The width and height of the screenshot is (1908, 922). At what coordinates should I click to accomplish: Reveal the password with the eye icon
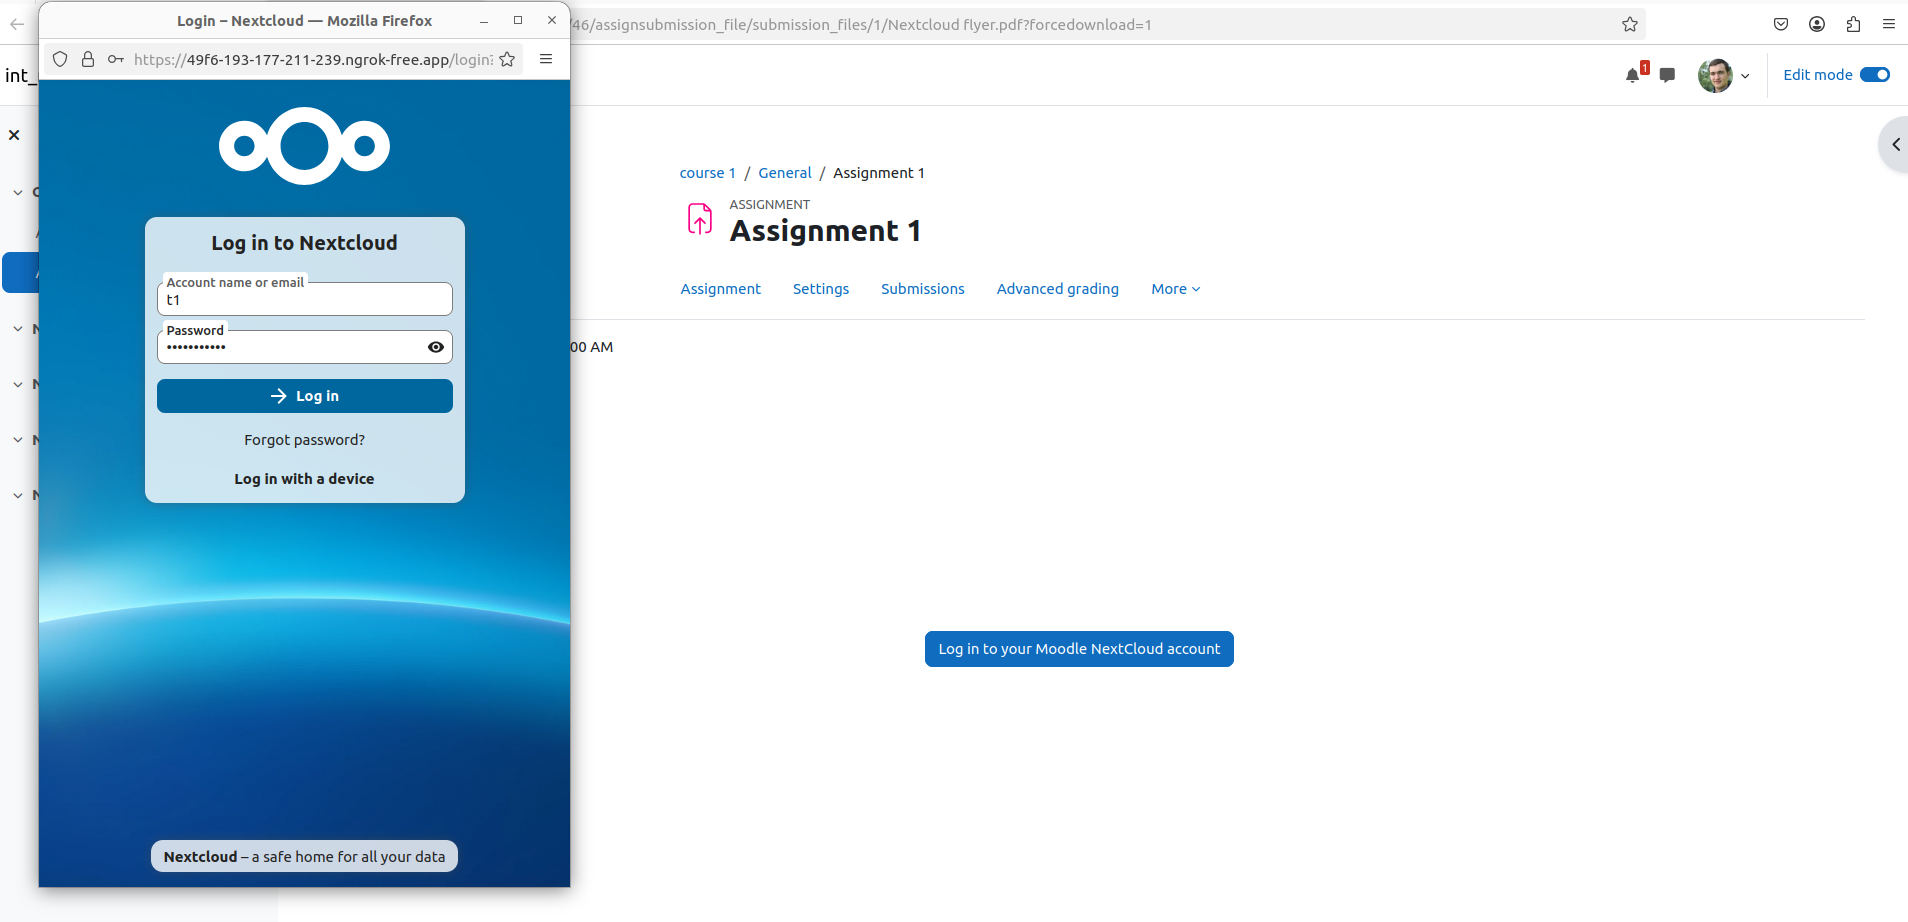coord(436,347)
